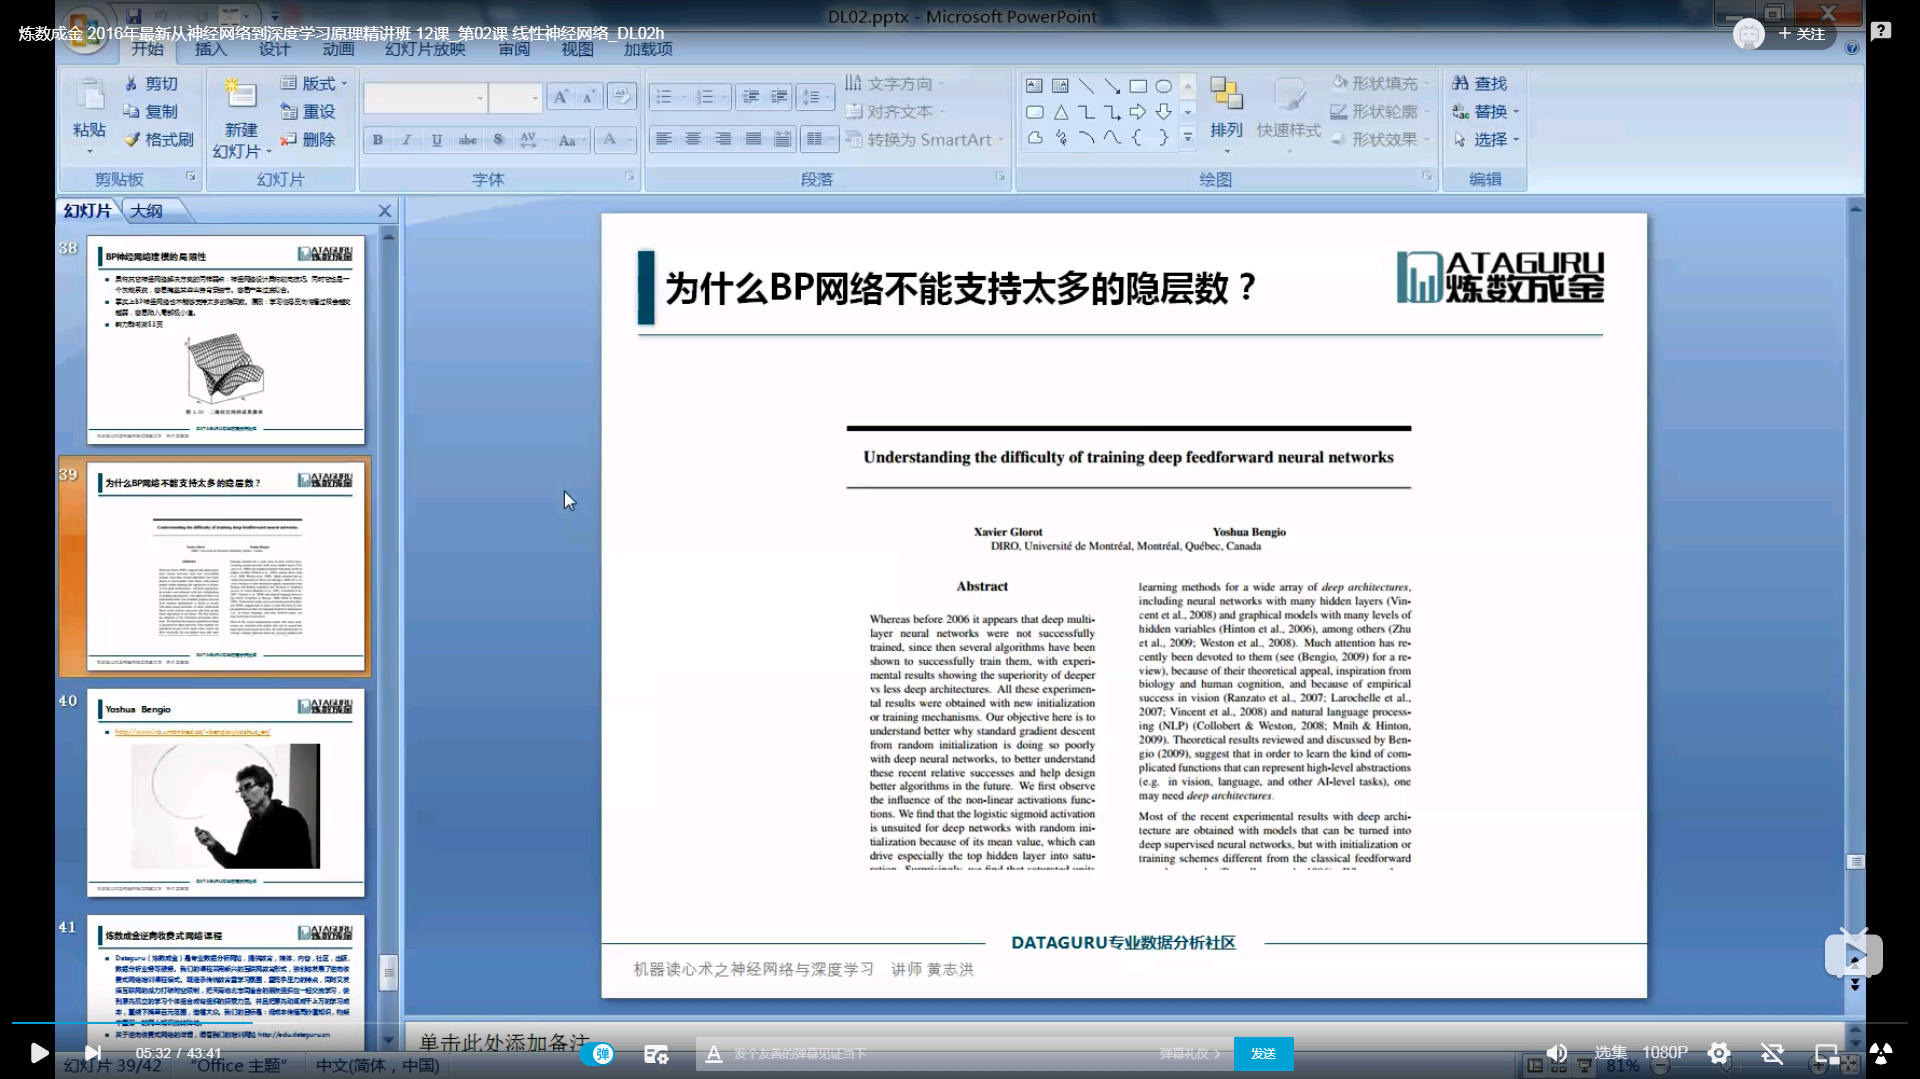Switch to the Slide Show (幻灯片放映) tab
Screen dimensions: 1920x1079
425,49
